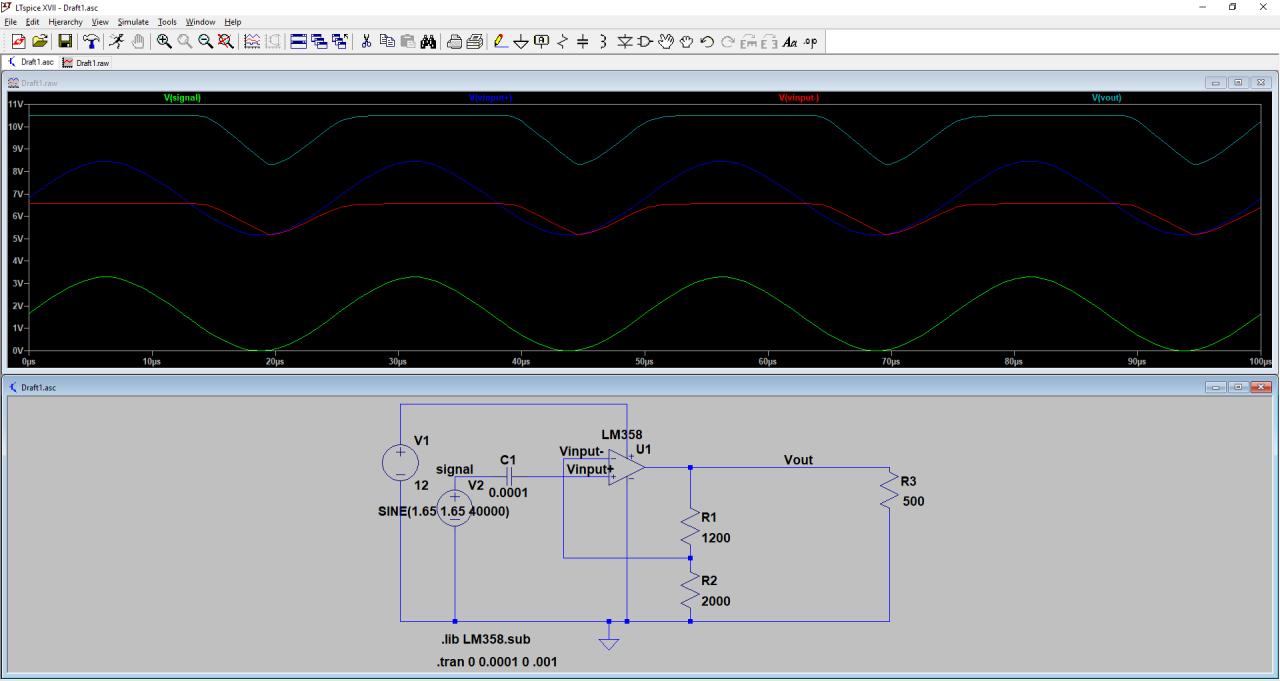Viewport: 1280px width, 681px height.
Task: Choose the scissors Cut tool
Action: tap(366, 41)
